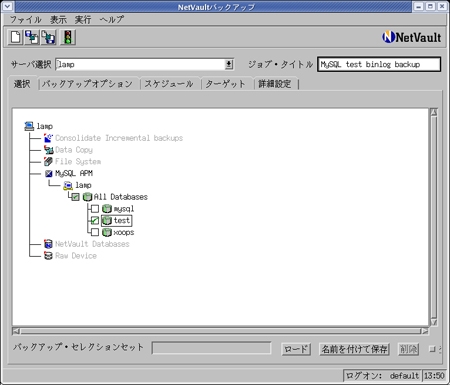Click the バックアップ・セレクションセット field
Viewport: 450px width, 385px height.
(x=211, y=348)
